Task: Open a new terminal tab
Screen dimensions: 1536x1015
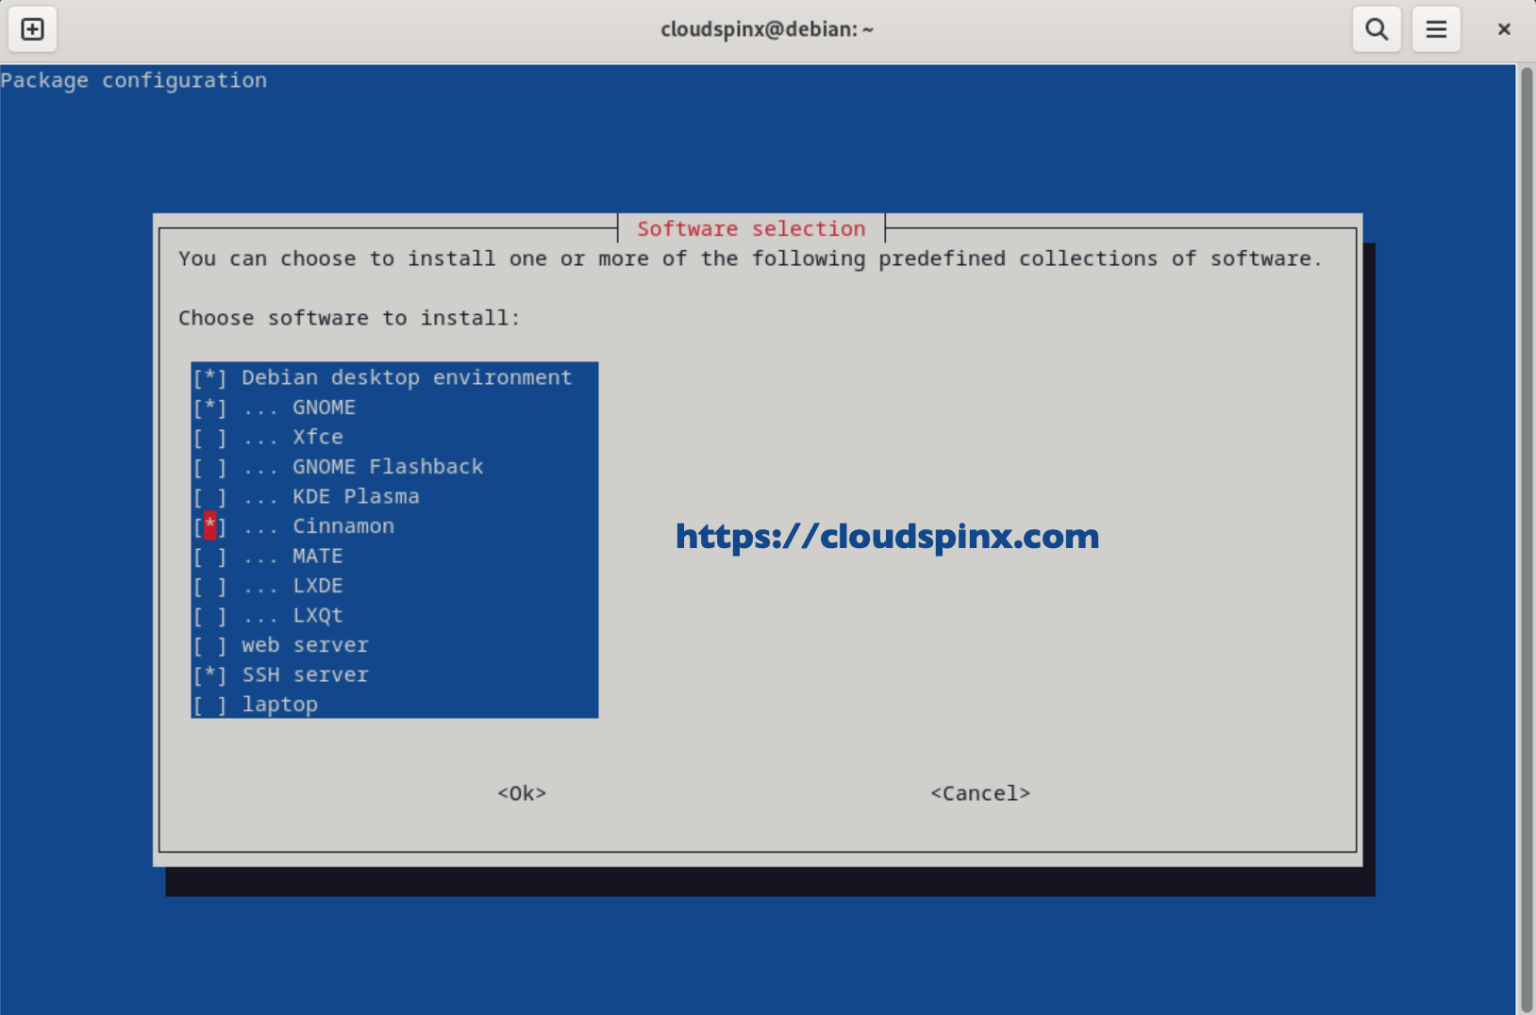Action: pyautogui.click(x=32, y=29)
